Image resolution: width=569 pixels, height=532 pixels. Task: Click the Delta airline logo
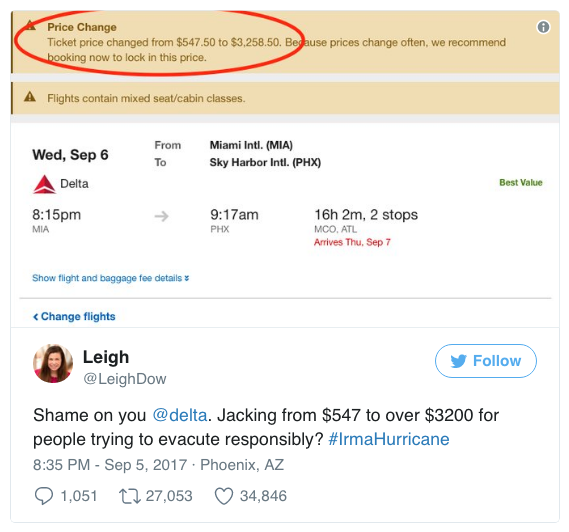coord(44,184)
